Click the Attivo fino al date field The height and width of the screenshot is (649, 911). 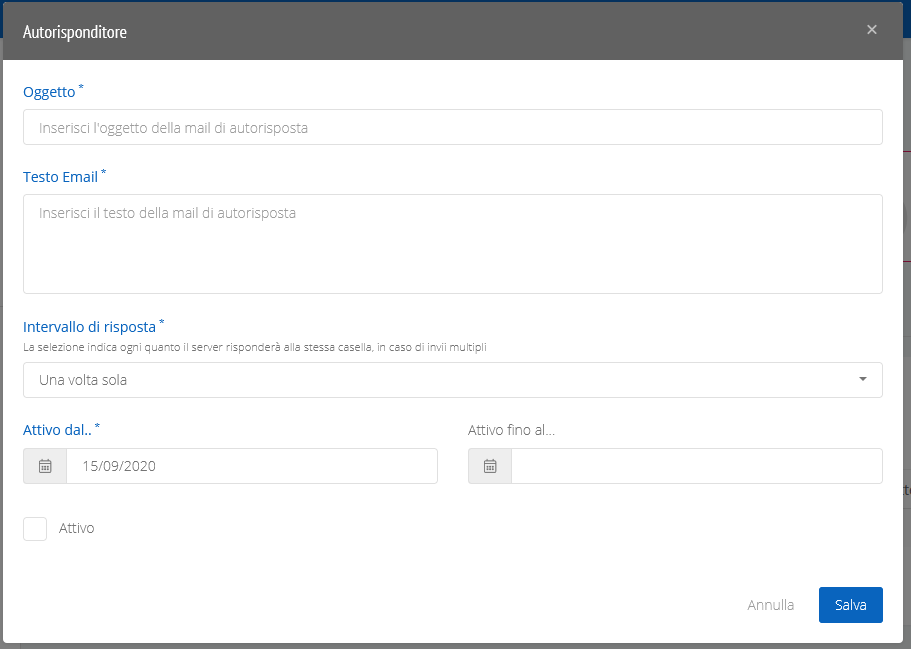(x=697, y=466)
